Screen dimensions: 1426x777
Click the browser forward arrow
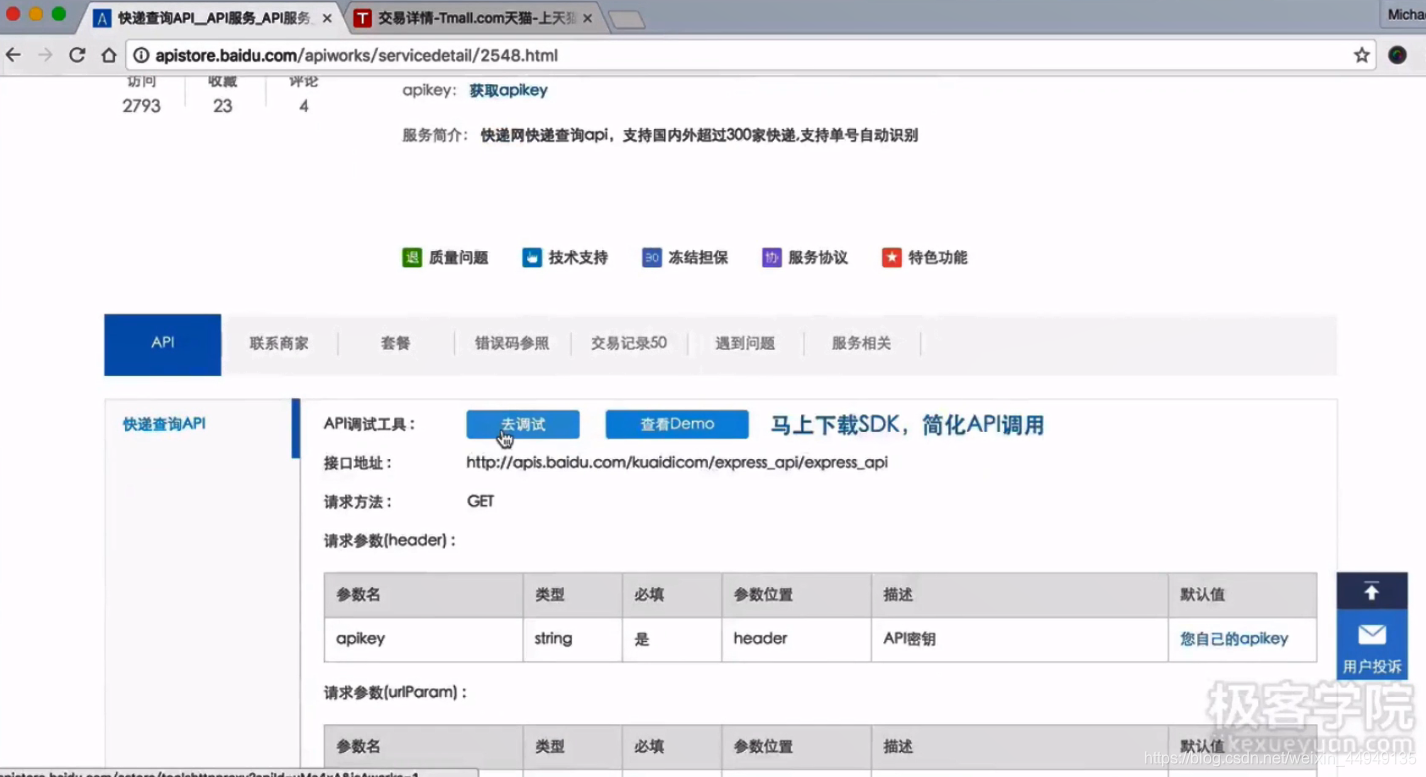point(45,55)
